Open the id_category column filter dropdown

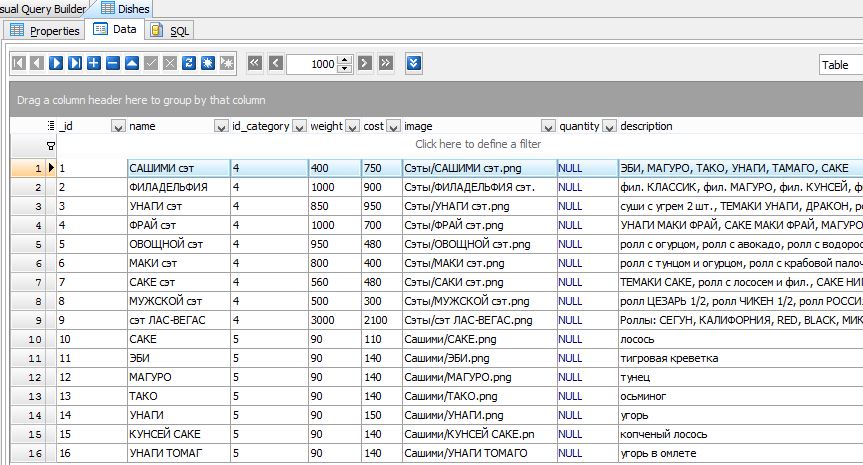(x=299, y=127)
